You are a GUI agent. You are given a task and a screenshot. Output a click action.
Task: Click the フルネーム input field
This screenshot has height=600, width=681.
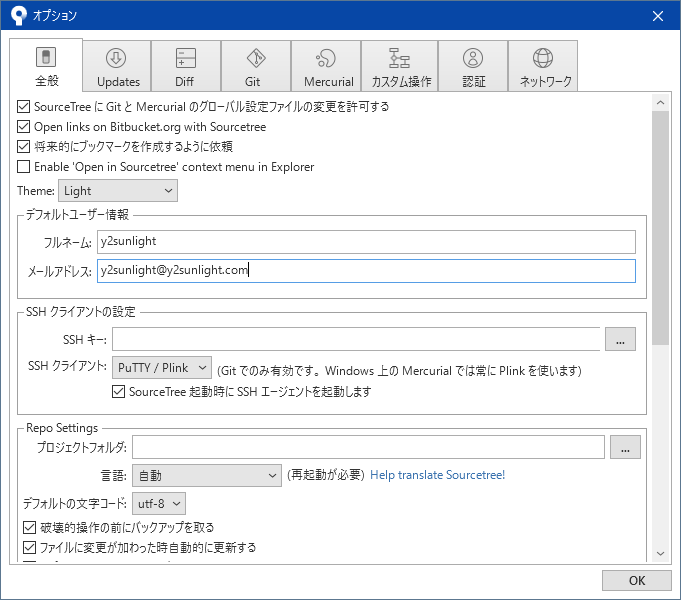tap(366, 242)
